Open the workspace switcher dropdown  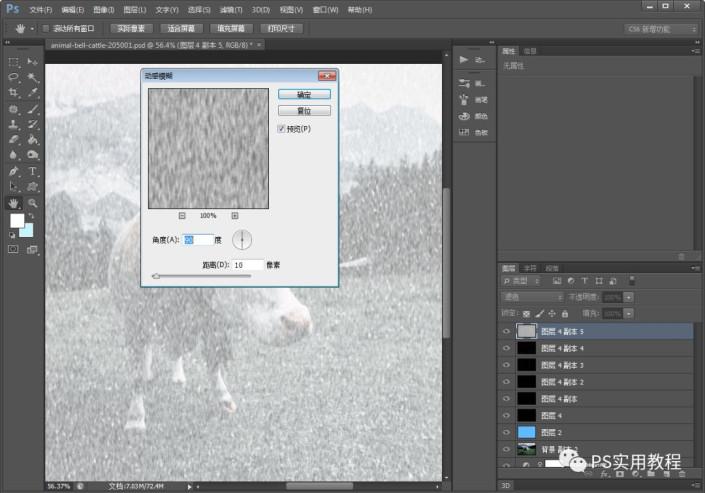pos(660,29)
